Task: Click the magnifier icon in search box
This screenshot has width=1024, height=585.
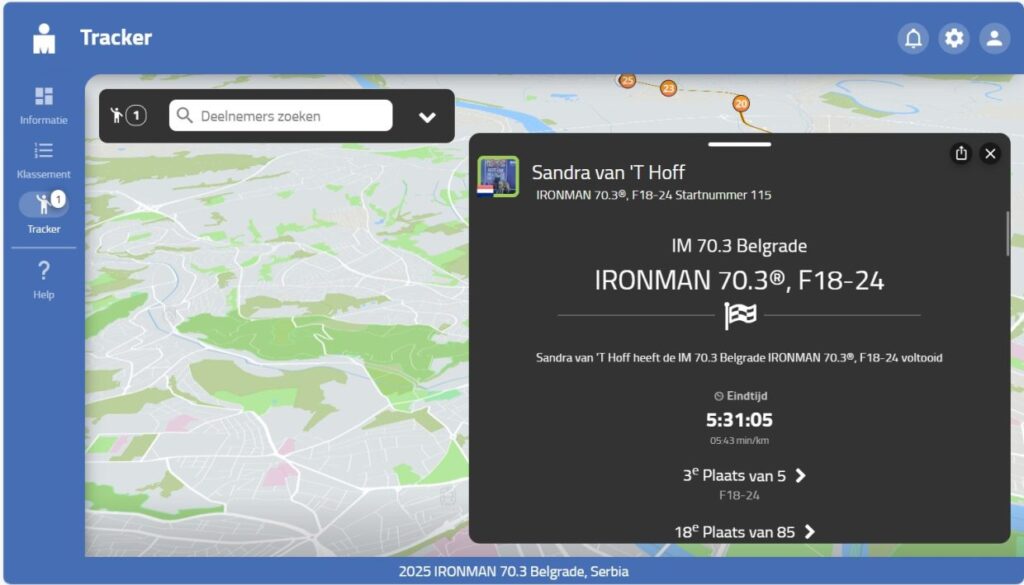Action: tap(184, 116)
